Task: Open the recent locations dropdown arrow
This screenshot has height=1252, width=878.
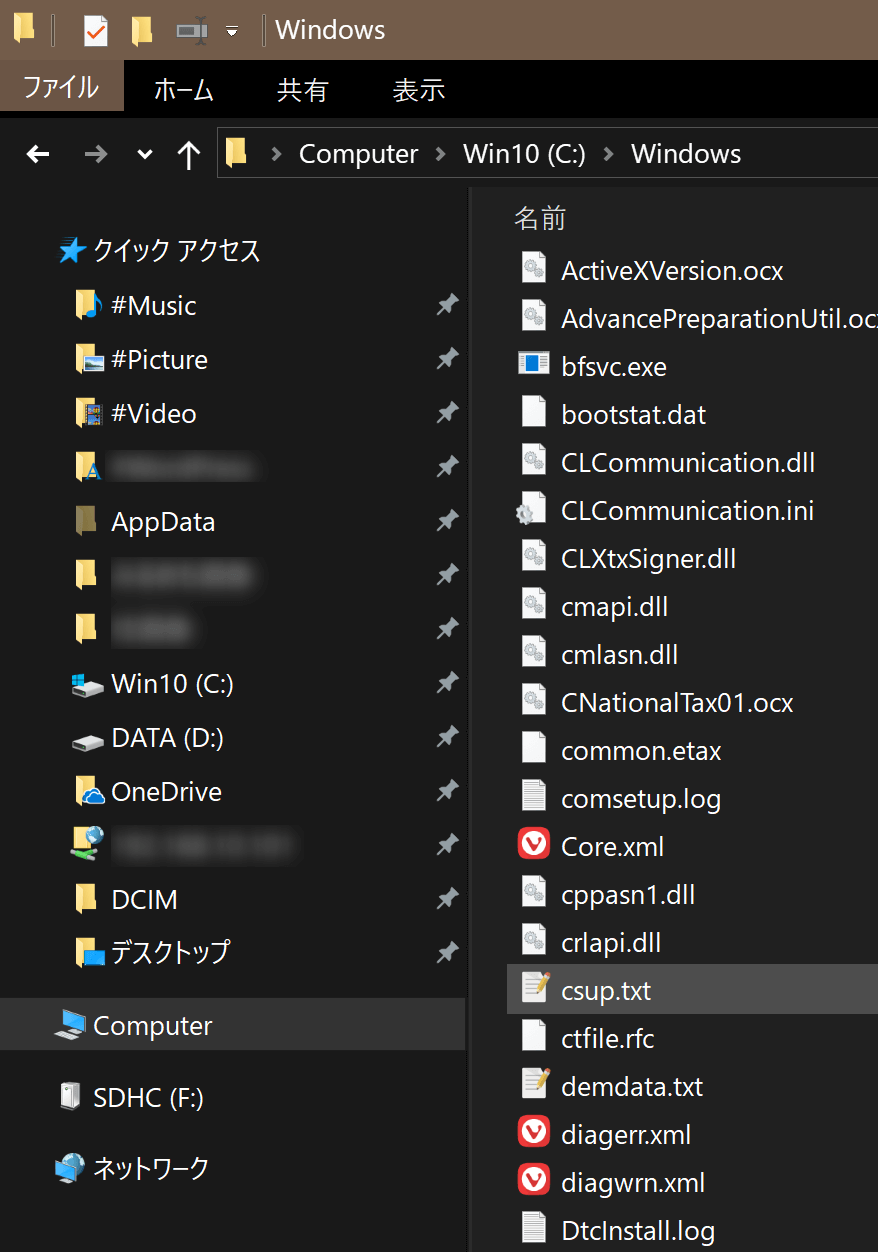Action: tap(145, 154)
